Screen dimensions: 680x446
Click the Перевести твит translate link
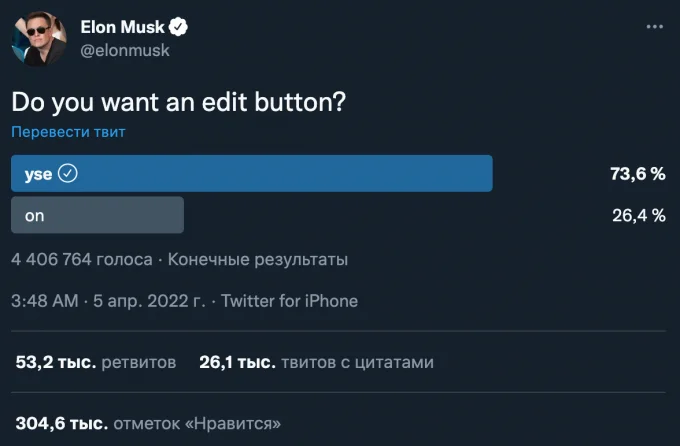tap(68, 131)
